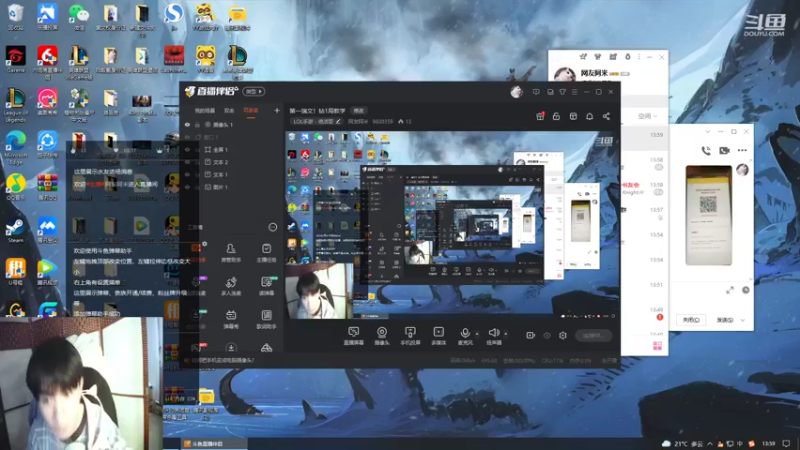Start a video call in the QQ chat window
800x450 pixels.
pyautogui.click(x=724, y=151)
